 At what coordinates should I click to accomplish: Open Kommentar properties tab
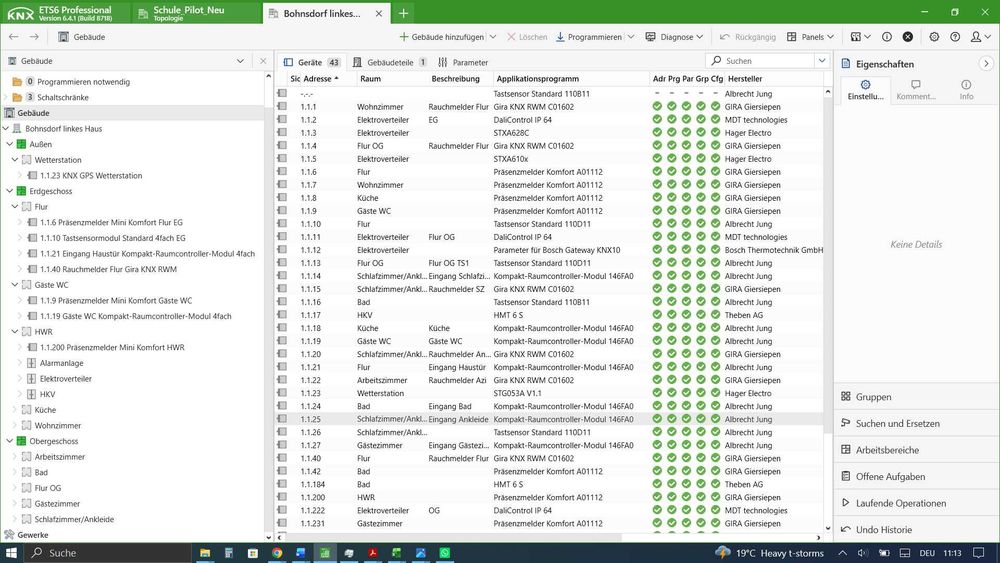916,90
